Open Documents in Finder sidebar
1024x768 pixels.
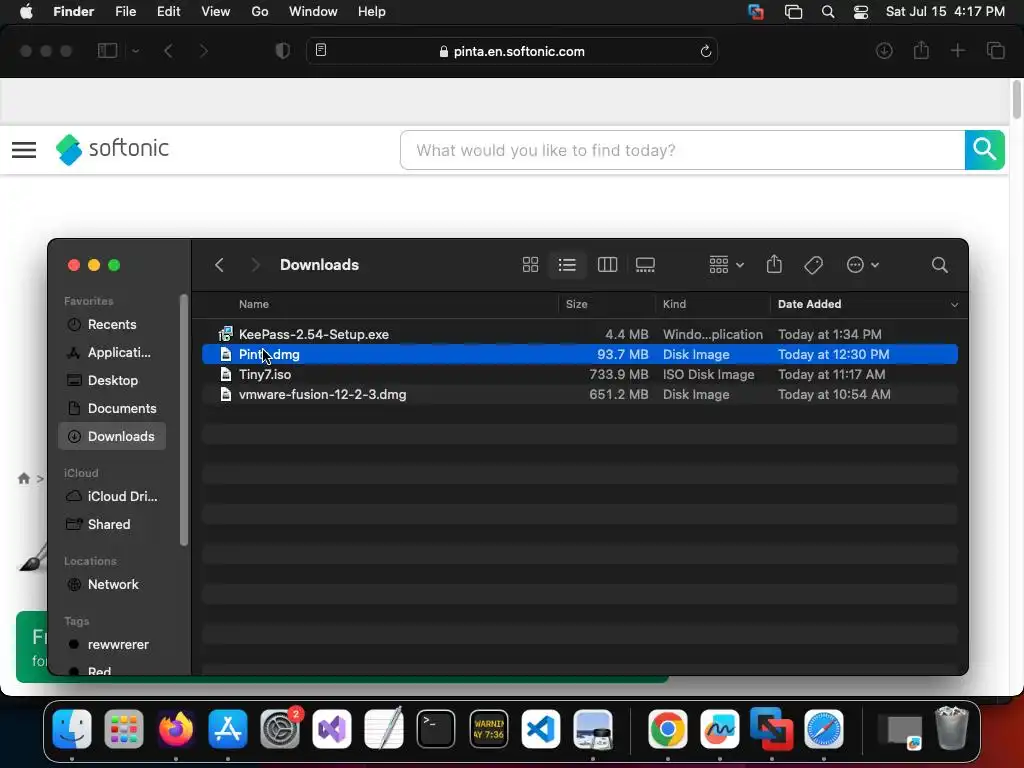(112, 409)
